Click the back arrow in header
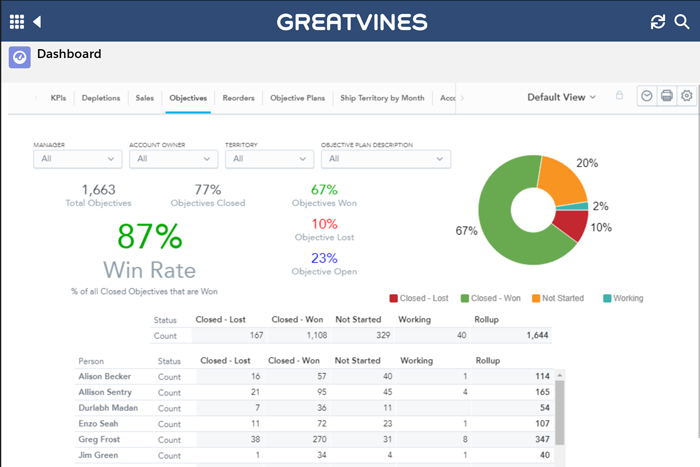The image size is (700, 467). [x=38, y=21]
